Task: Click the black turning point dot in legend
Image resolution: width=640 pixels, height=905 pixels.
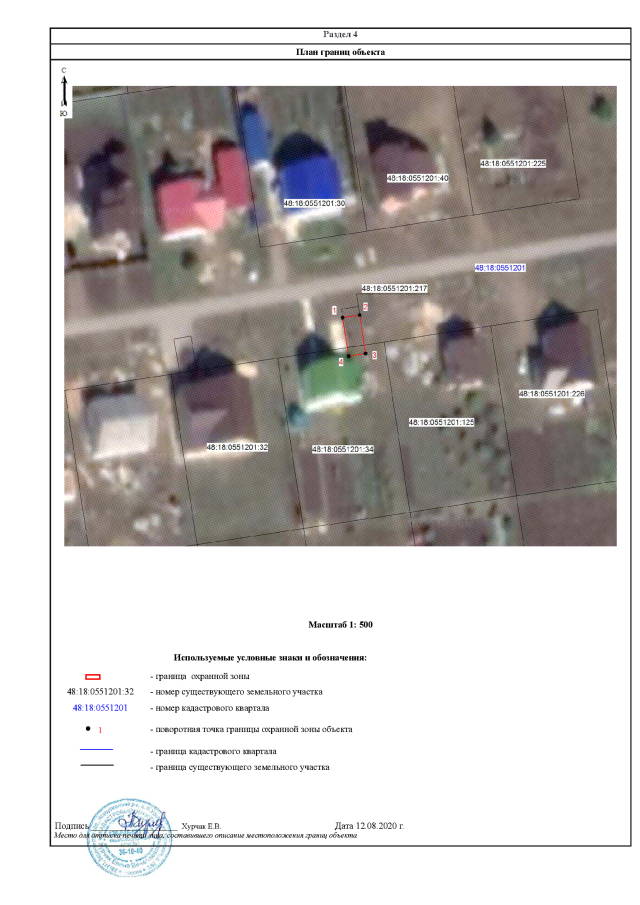Action: (89, 729)
